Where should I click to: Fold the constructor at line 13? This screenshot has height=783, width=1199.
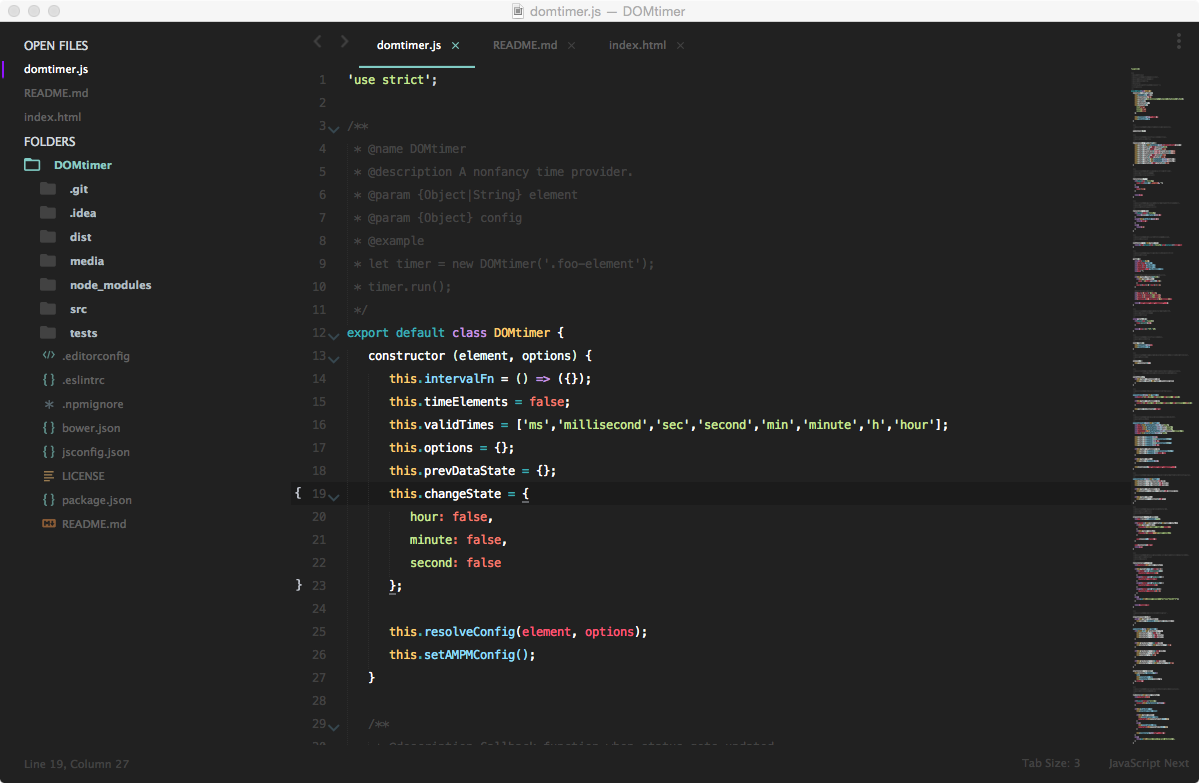[x=334, y=358]
